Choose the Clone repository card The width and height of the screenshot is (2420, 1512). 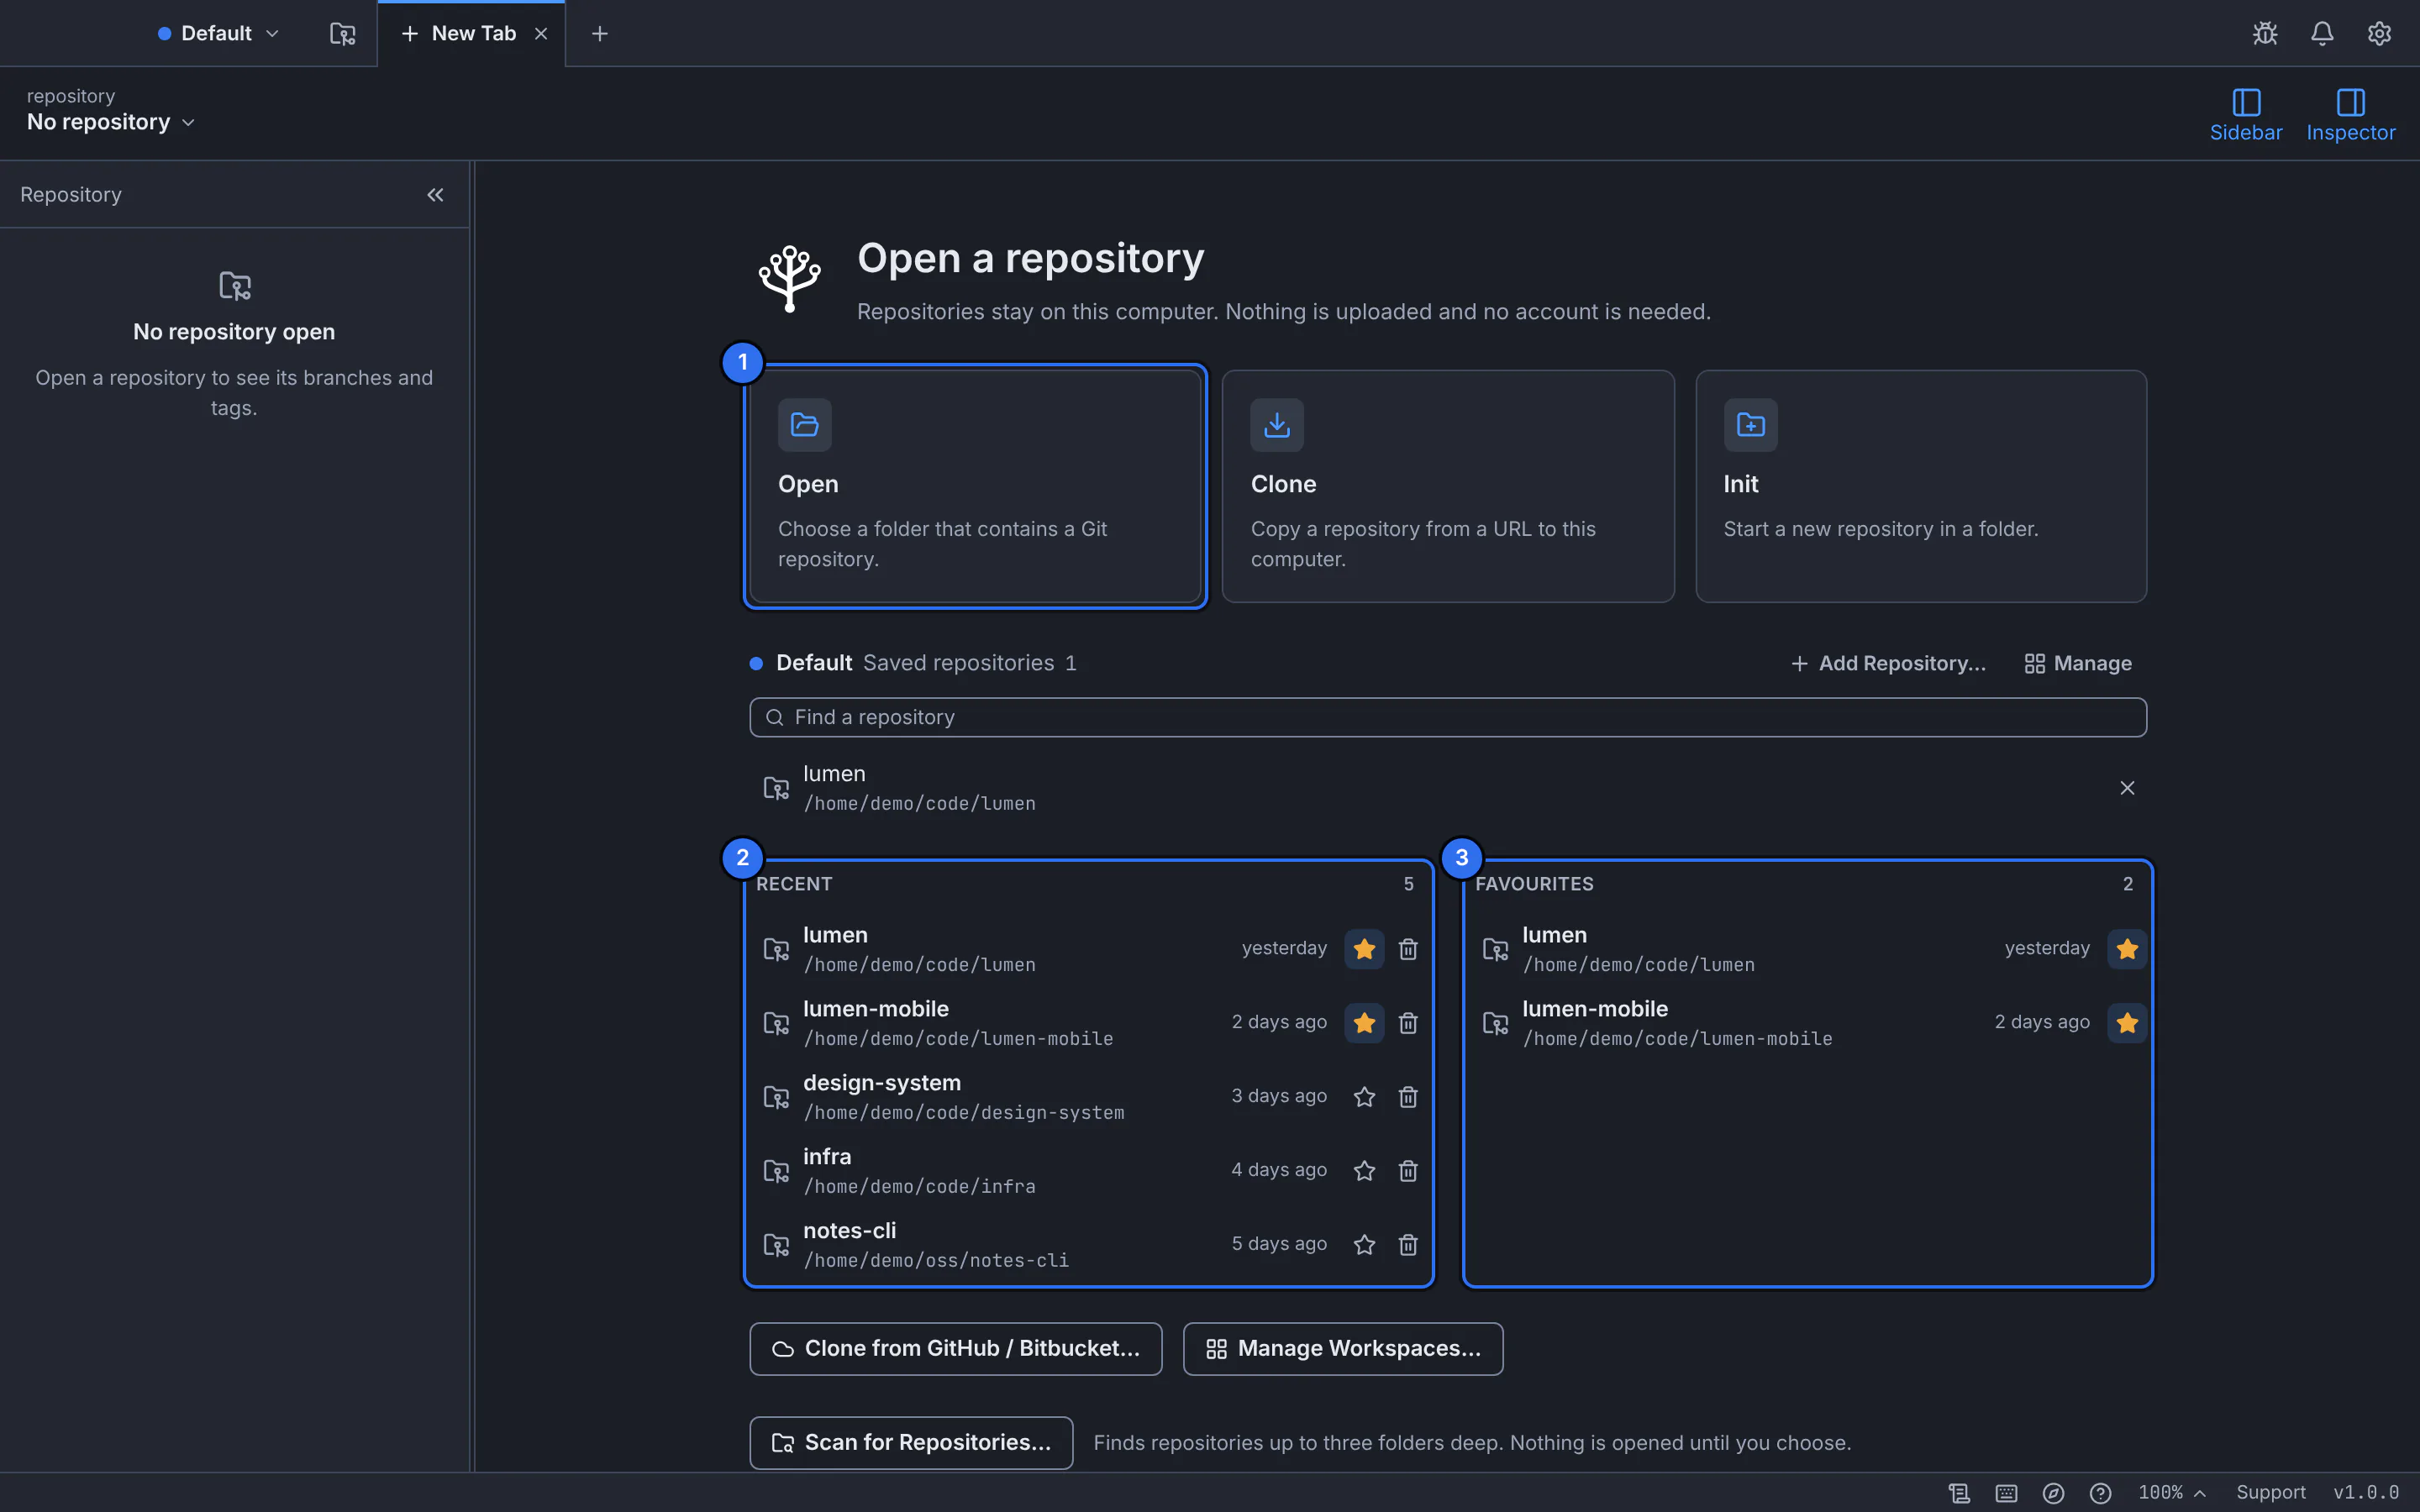coord(1448,486)
